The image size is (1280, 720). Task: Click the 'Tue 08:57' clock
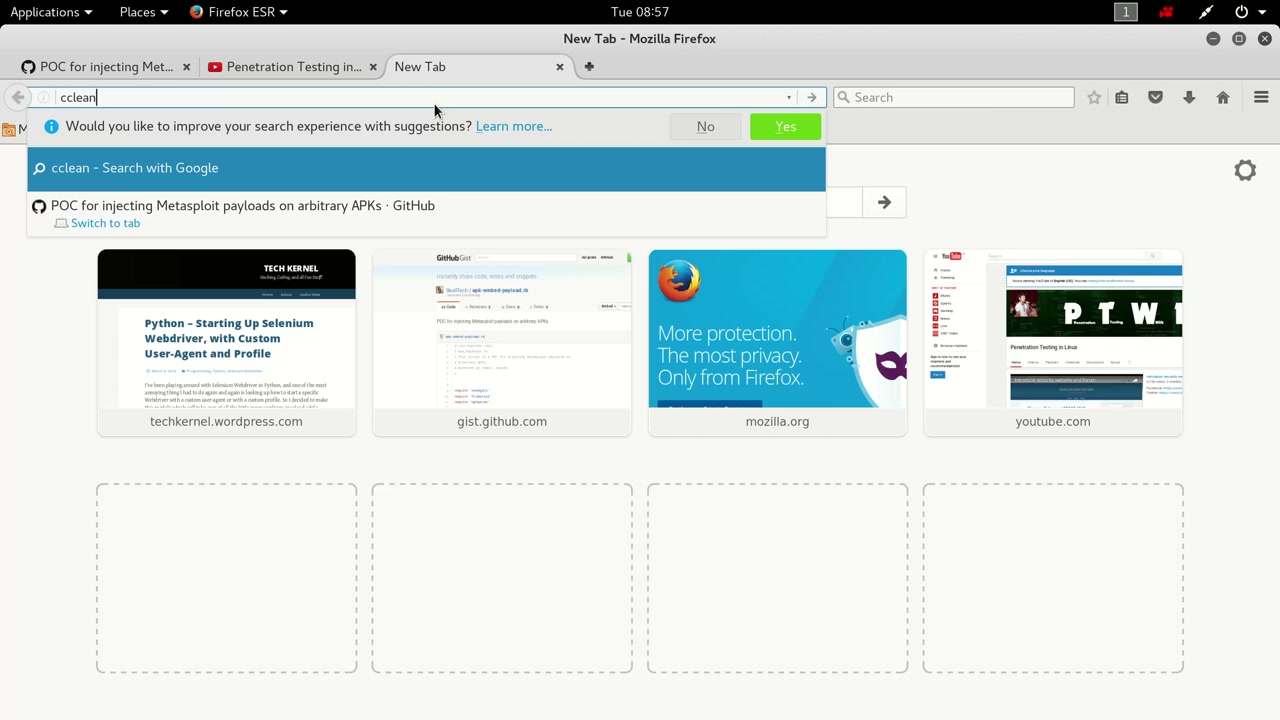640,12
